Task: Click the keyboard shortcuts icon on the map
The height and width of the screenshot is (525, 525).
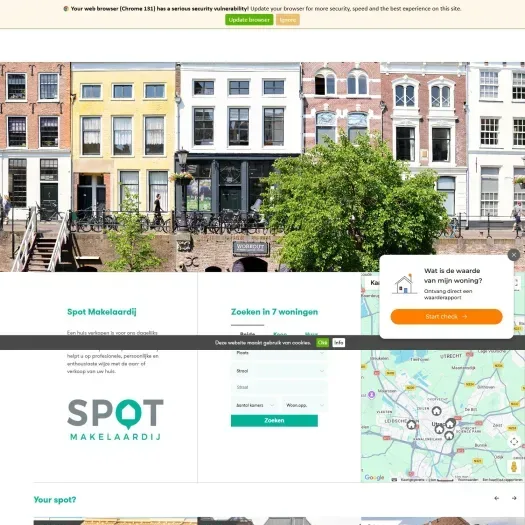Action: [394, 480]
